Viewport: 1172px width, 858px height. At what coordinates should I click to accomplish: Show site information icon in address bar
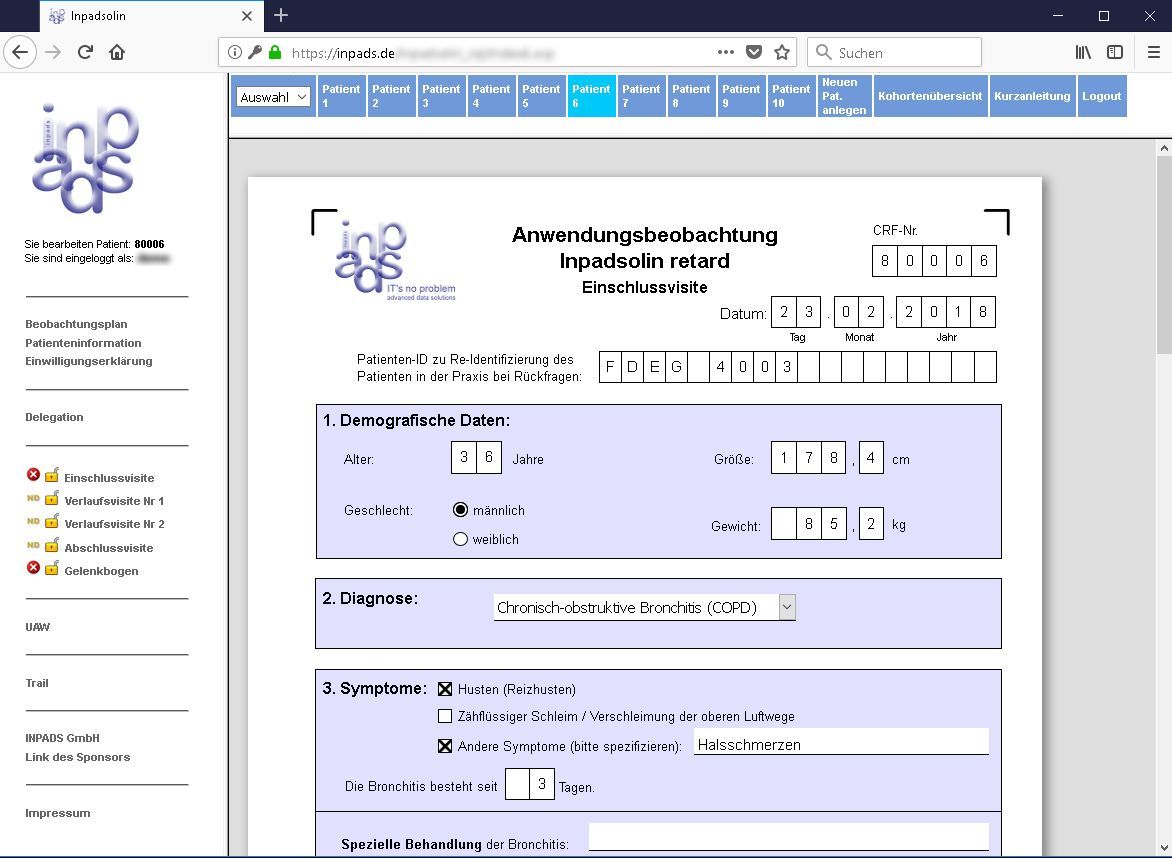235,52
